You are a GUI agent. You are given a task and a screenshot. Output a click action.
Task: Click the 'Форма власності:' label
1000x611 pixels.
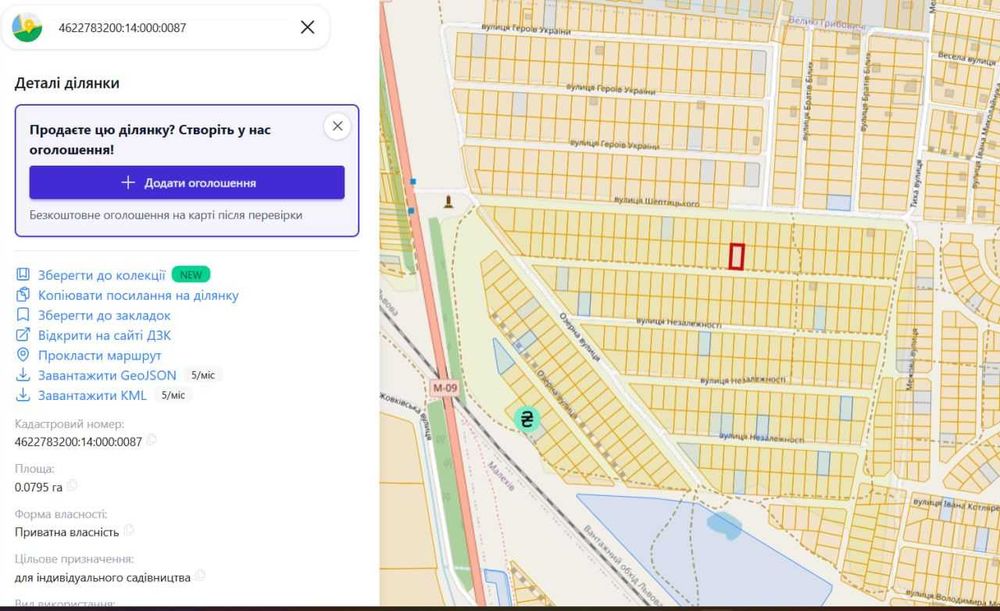tap(61, 514)
